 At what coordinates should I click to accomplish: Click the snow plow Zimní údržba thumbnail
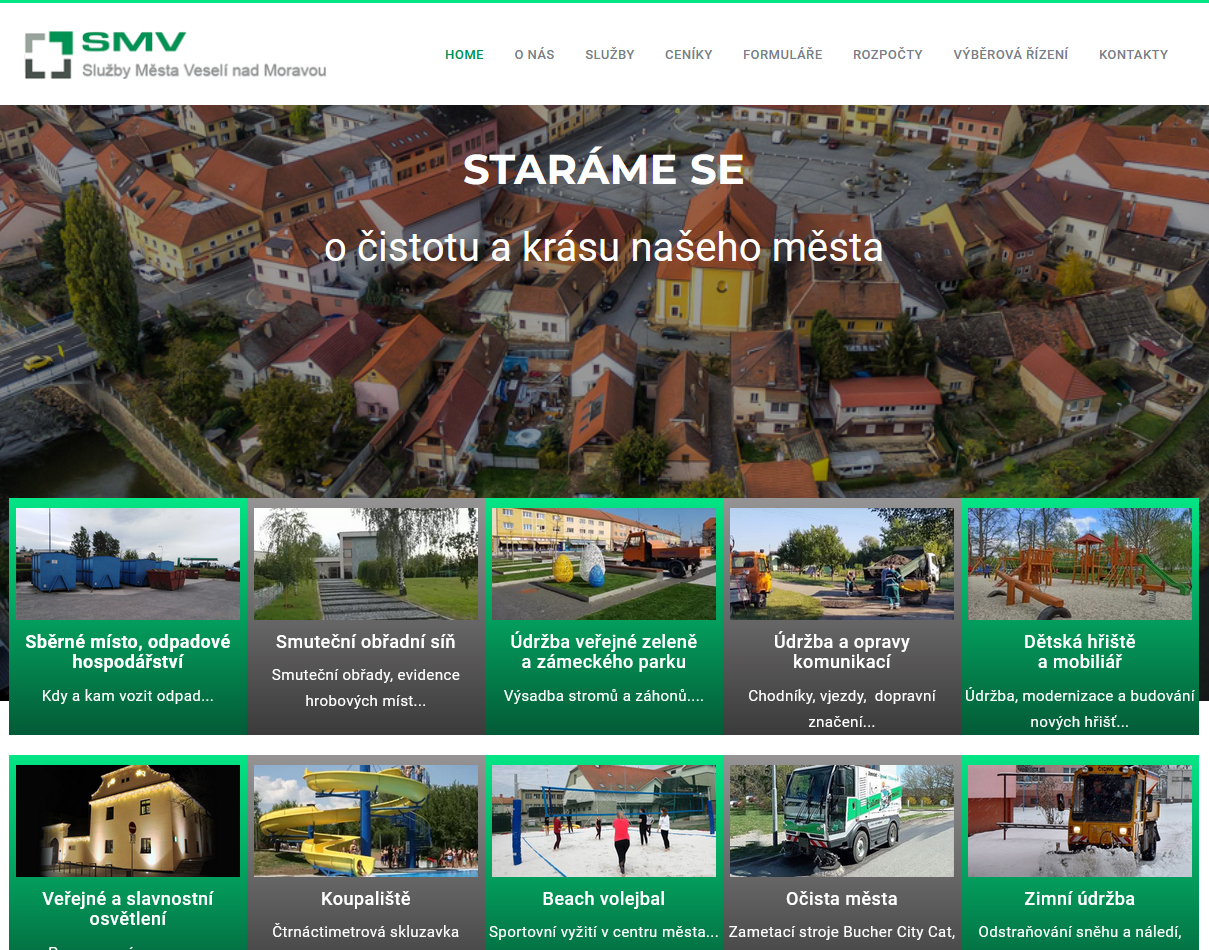pyautogui.click(x=1080, y=820)
